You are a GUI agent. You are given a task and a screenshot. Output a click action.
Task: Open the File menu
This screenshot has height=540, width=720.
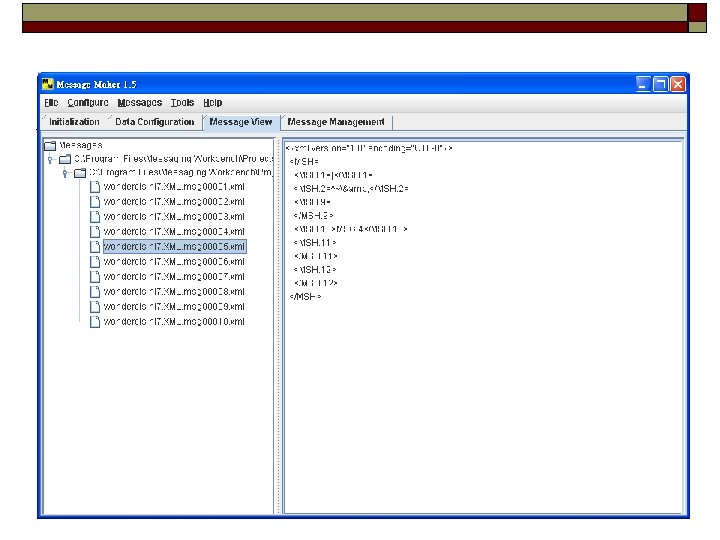(51, 102)
